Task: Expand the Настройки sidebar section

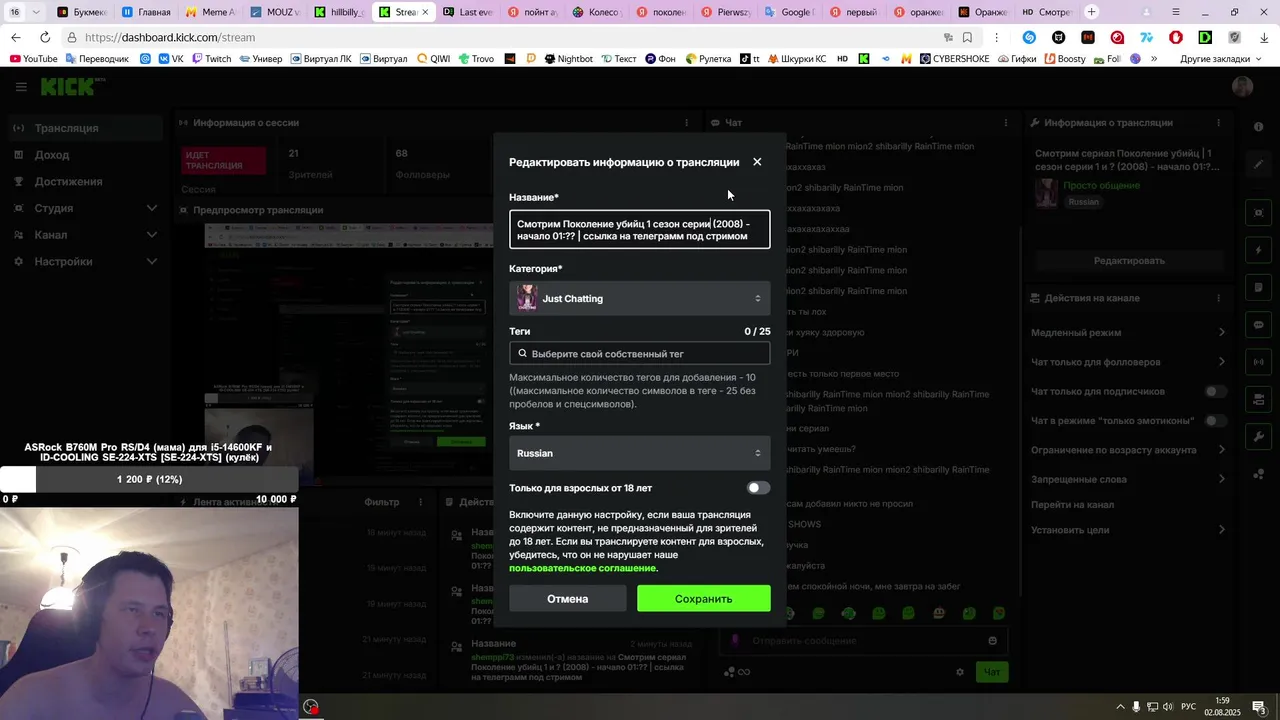Action: coord(85,262)
